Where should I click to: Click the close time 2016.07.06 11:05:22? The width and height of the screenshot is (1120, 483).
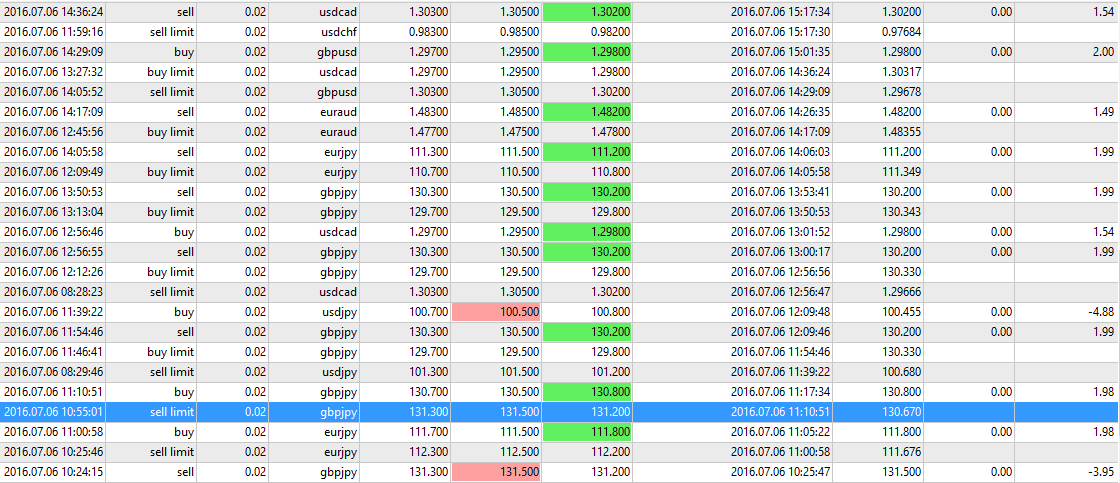778,432
